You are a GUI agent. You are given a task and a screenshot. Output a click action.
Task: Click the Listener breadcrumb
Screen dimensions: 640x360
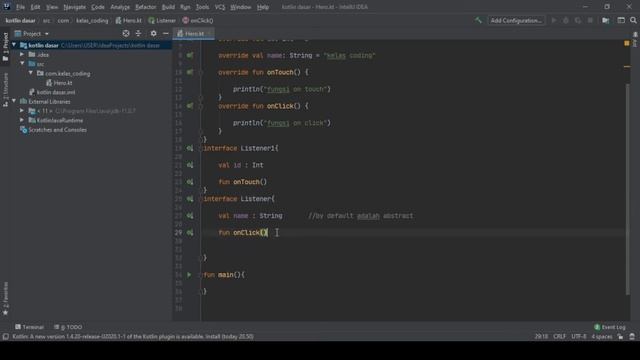click(x=162, y=20)
